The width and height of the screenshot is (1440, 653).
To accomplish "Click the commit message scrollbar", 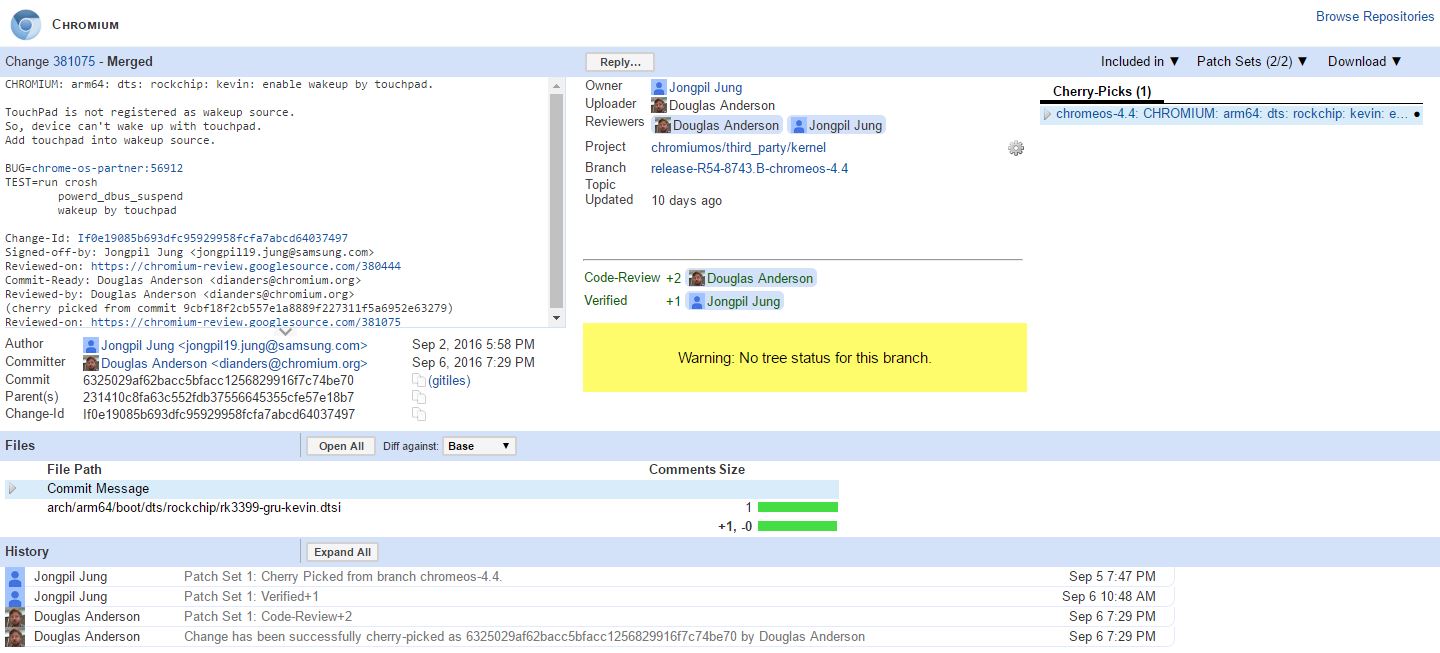I will pos(557,201).
